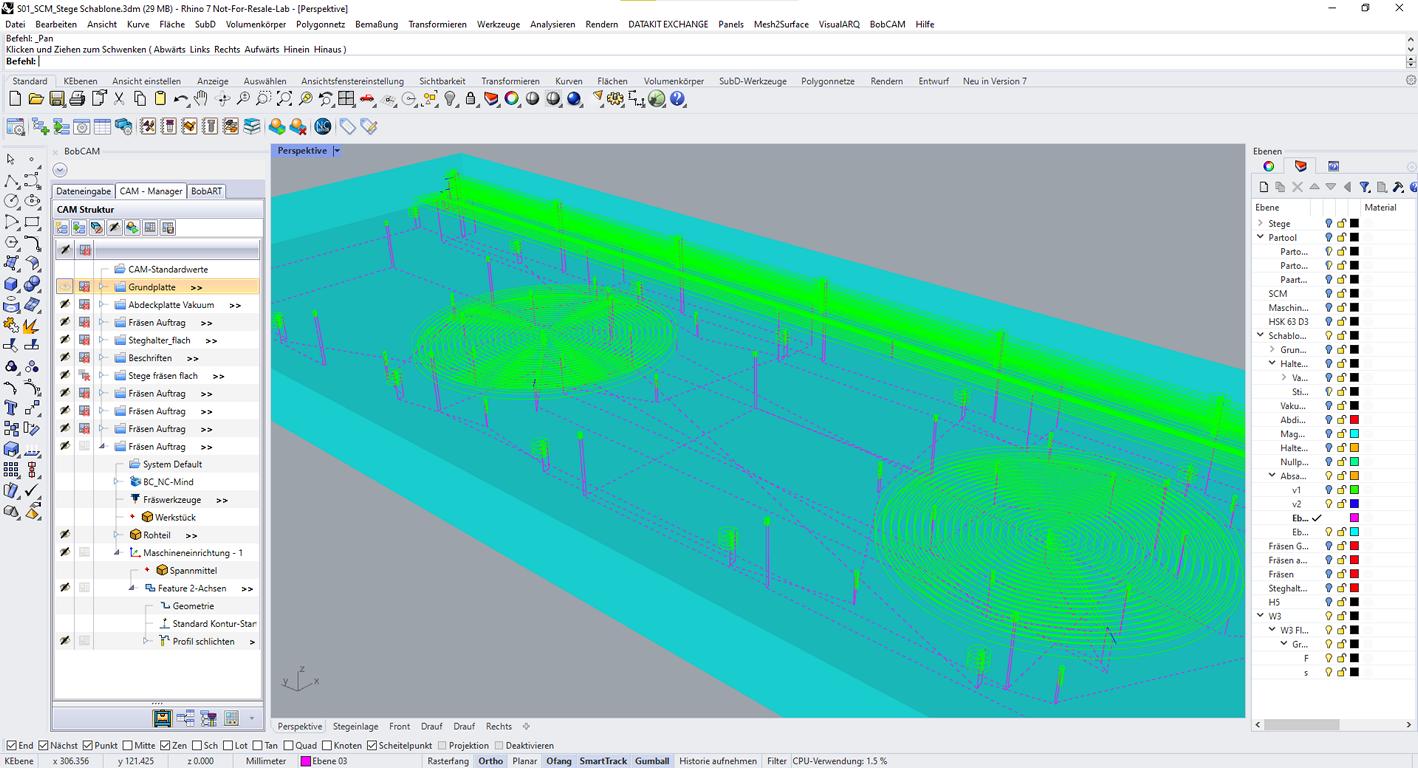
Task: Collapse the Partool layer
Action: pyautogui.click(x=1260, y=237)
